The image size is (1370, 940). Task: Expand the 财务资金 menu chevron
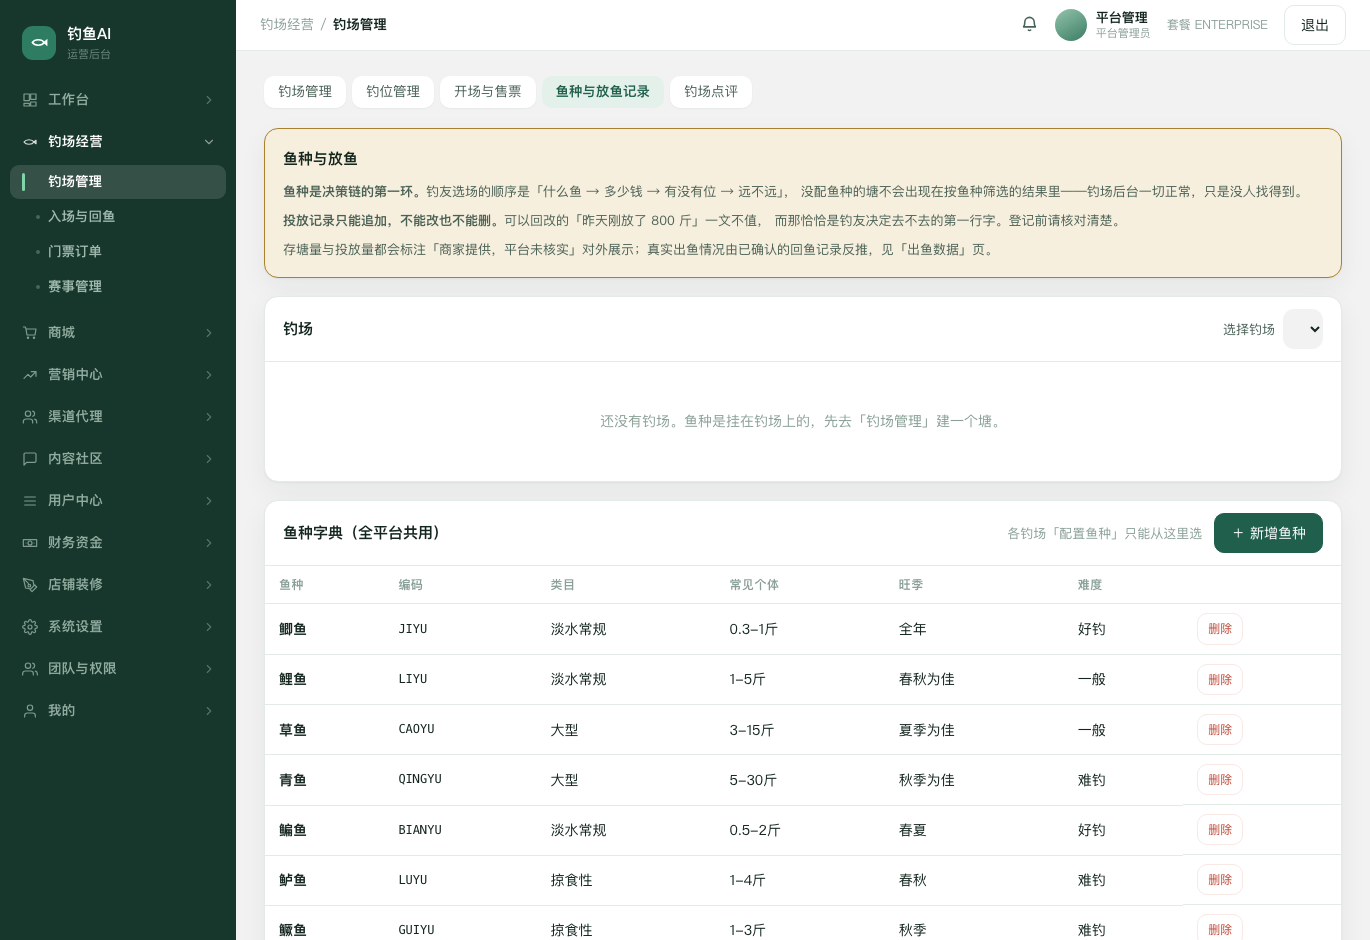click(x=209, y=543)
